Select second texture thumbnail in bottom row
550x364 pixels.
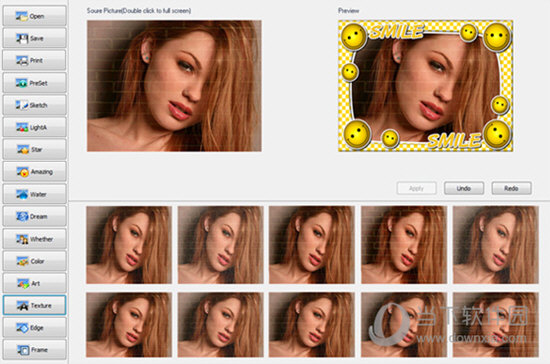click(221, 325)
